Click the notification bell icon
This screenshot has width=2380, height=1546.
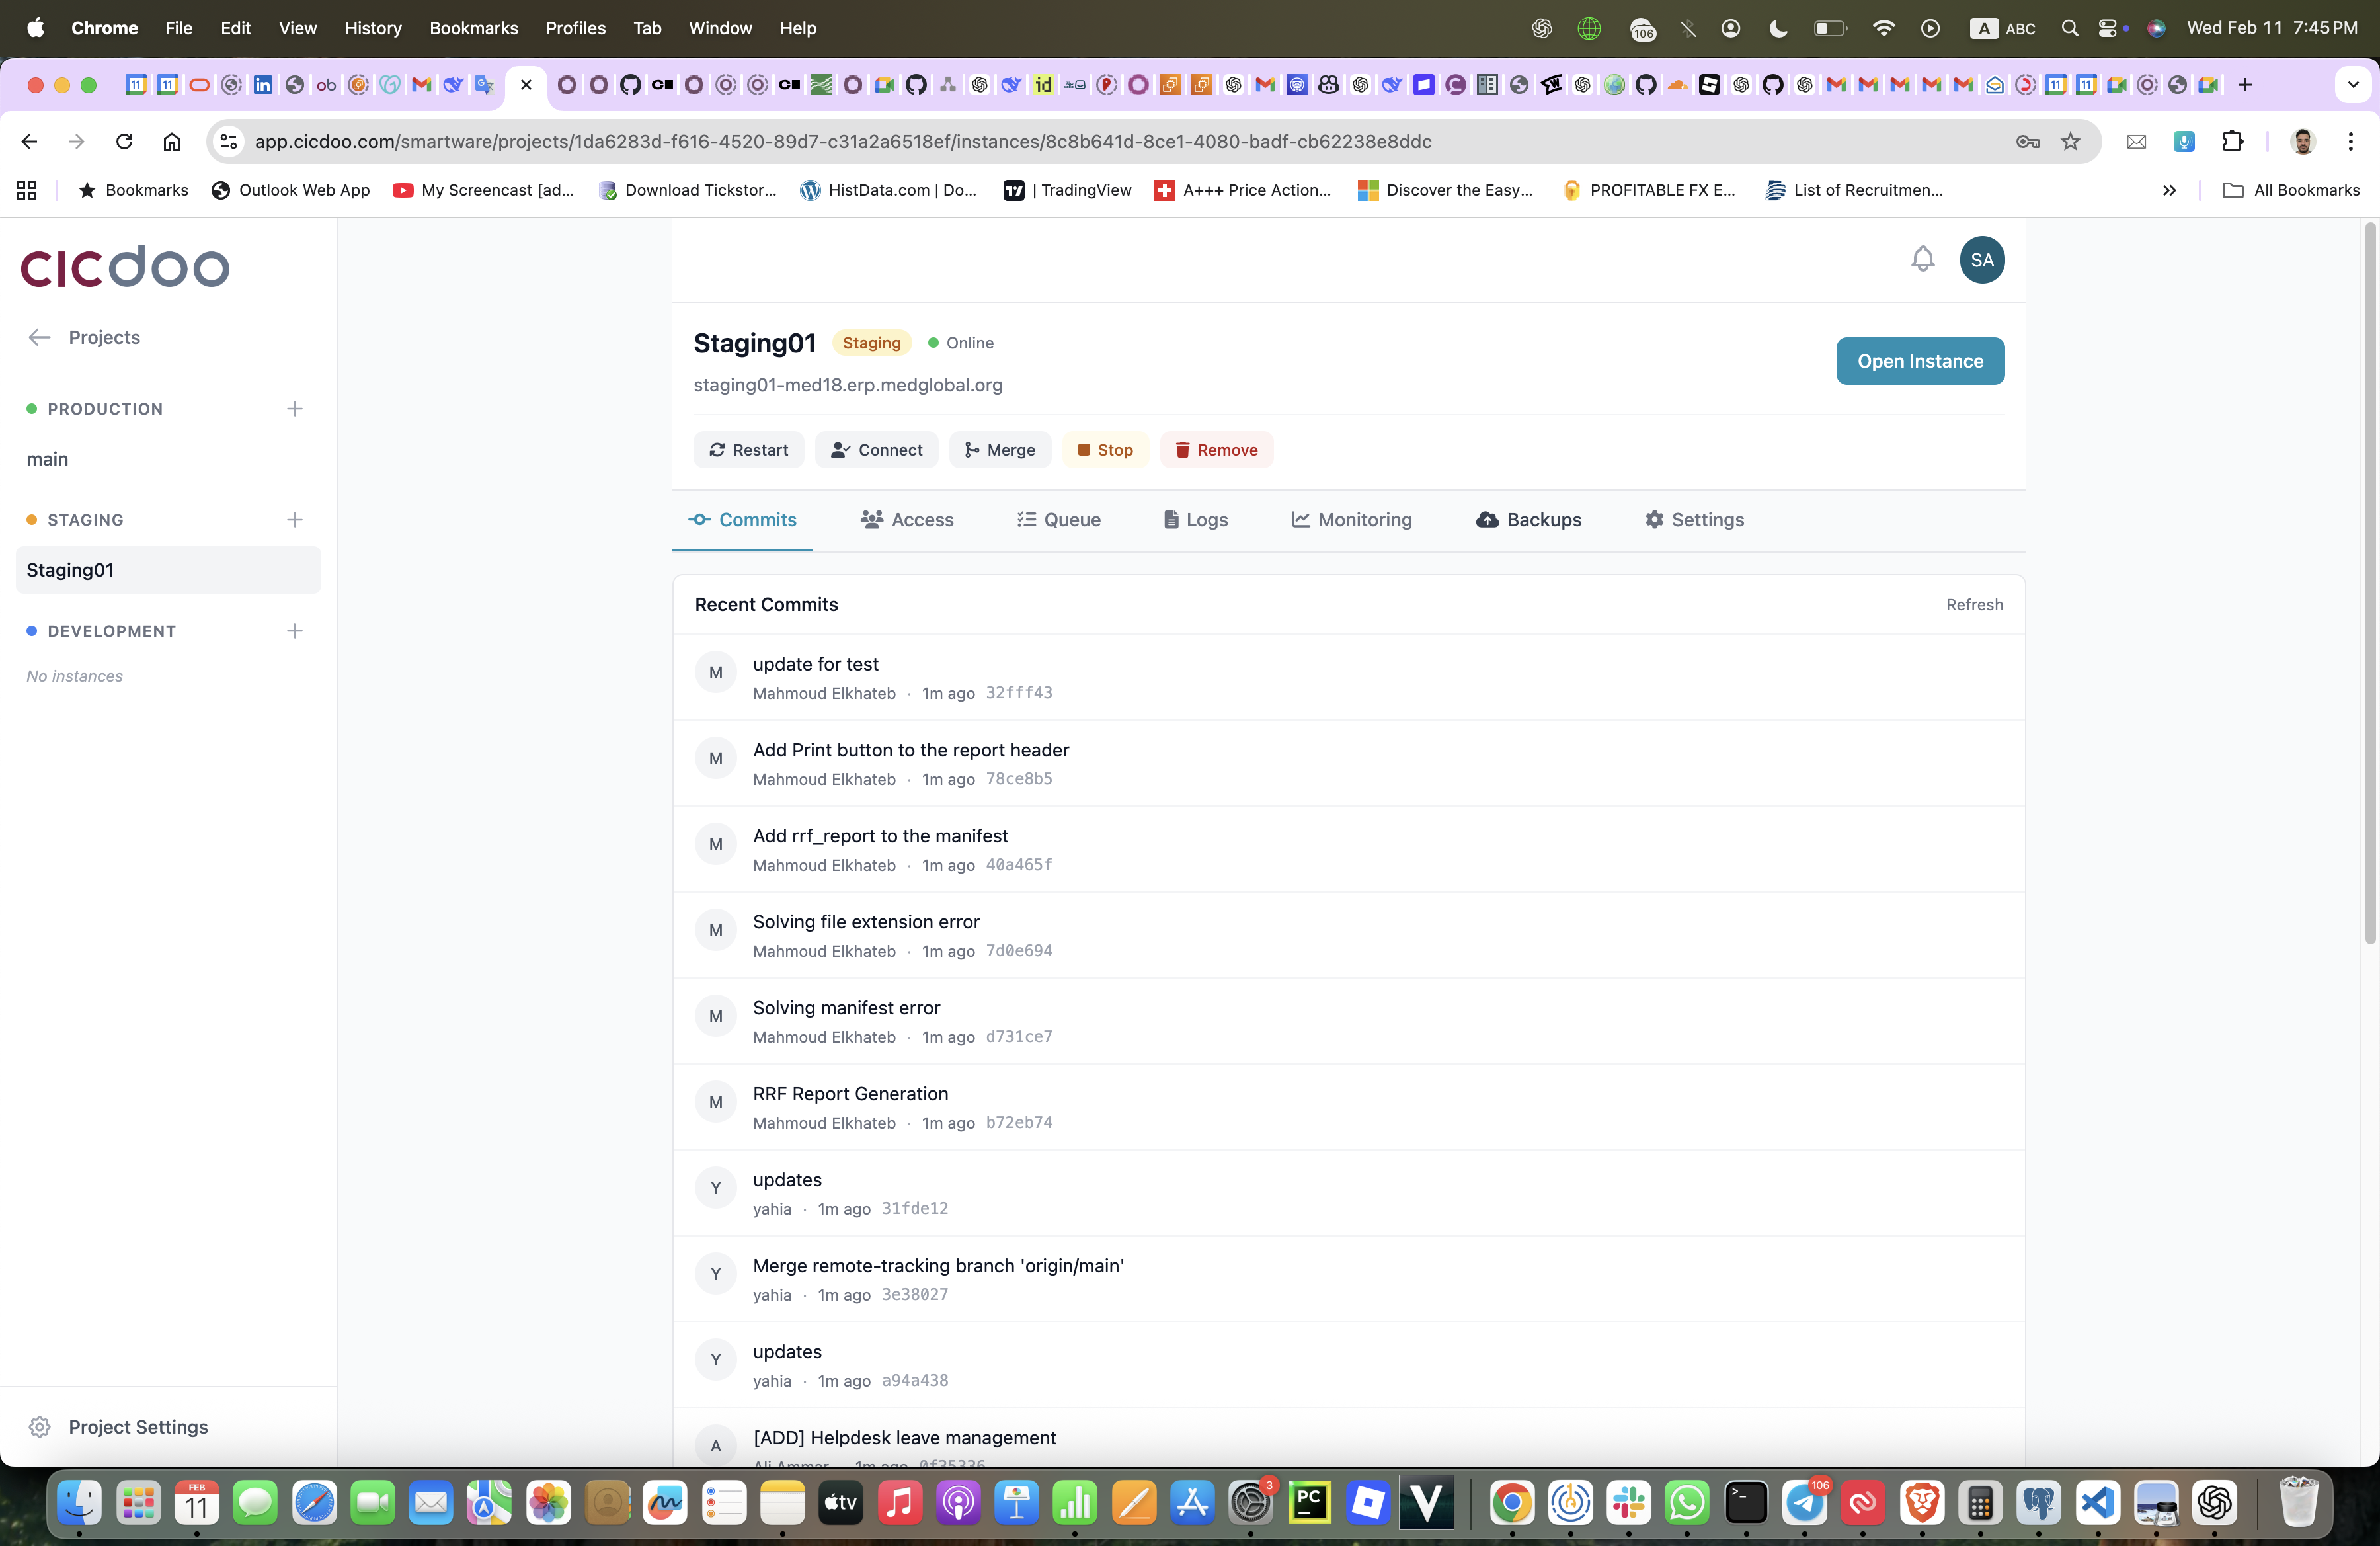(x=1922, y=260)
